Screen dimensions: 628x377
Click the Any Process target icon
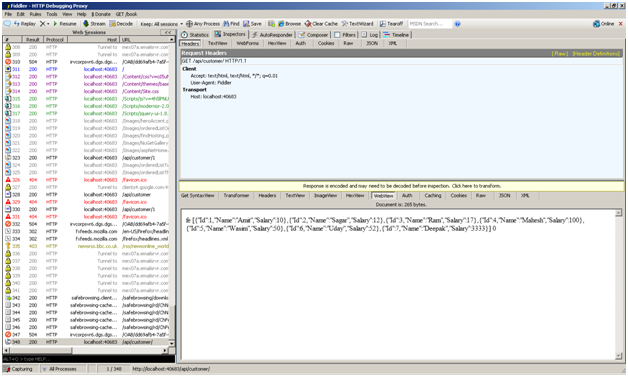pyautogui.click(x=203, y=24)
